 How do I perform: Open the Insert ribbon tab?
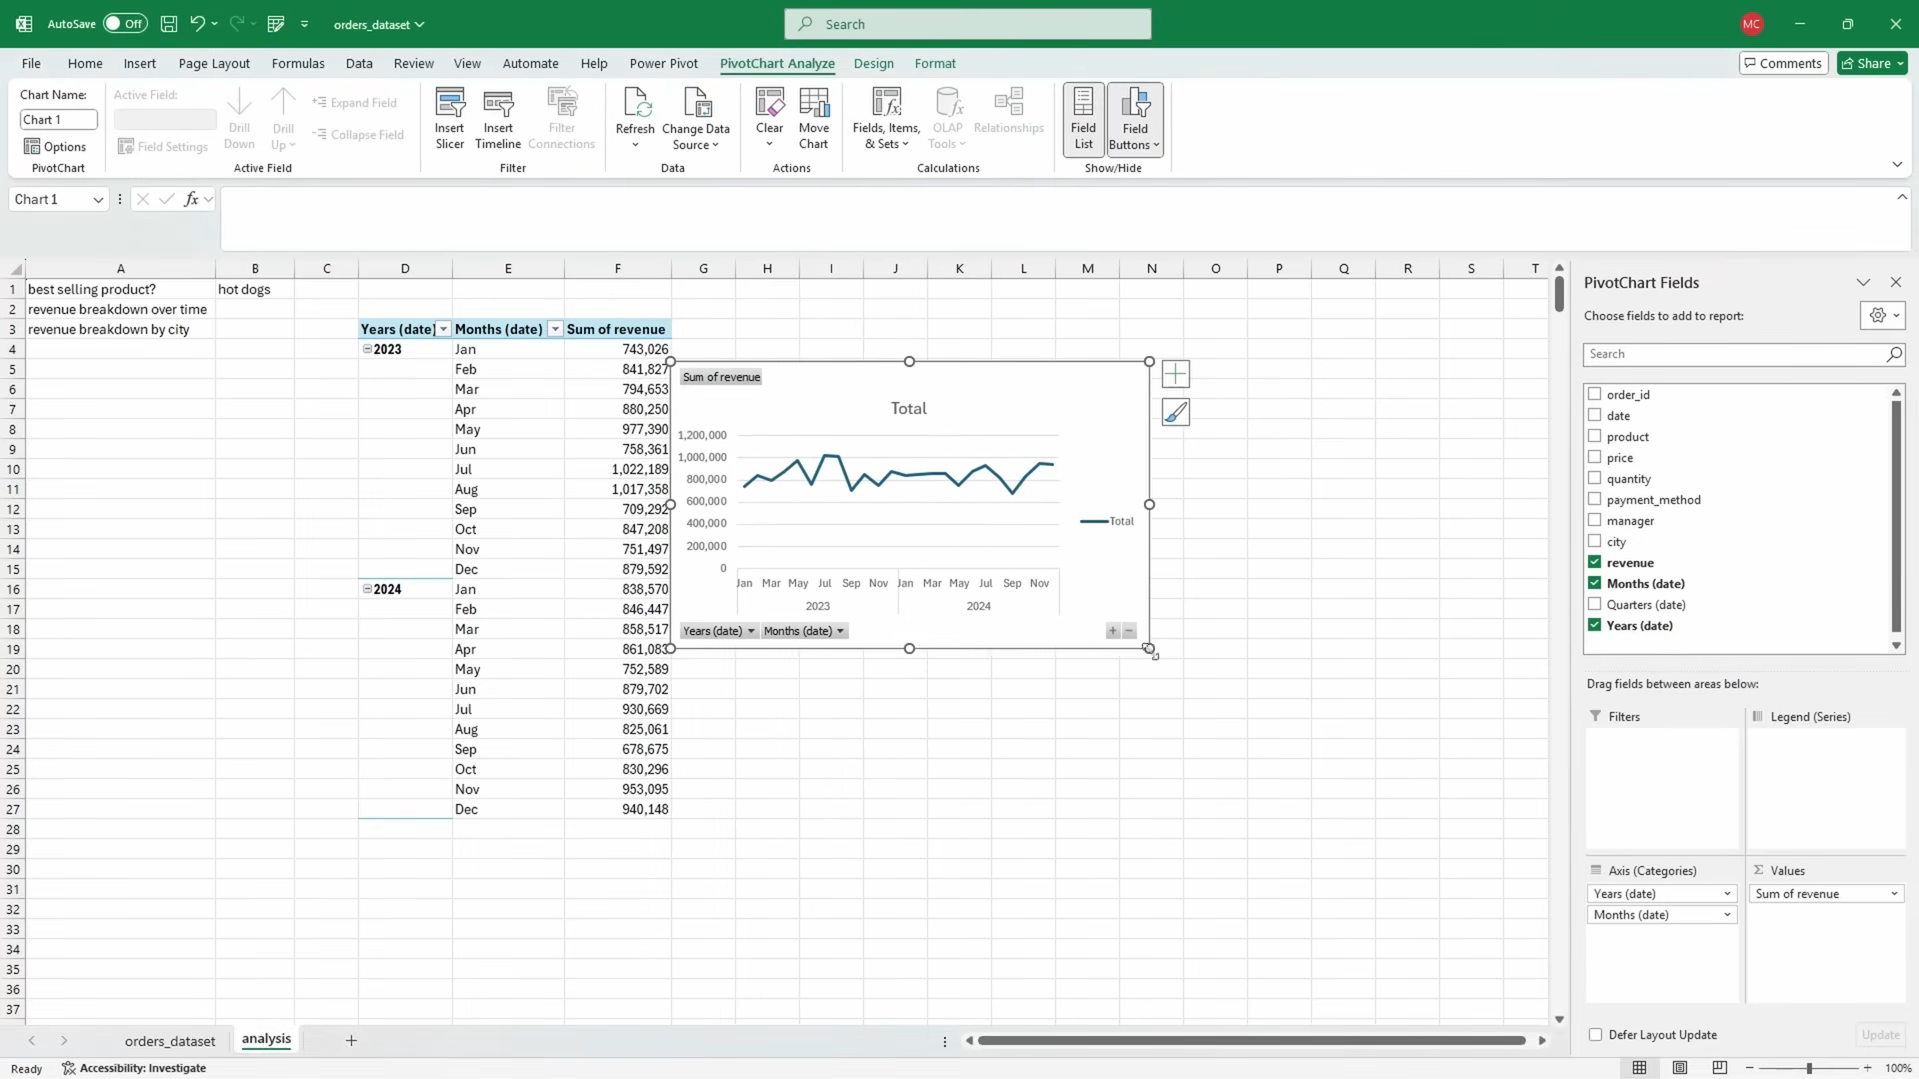[140, 63]
